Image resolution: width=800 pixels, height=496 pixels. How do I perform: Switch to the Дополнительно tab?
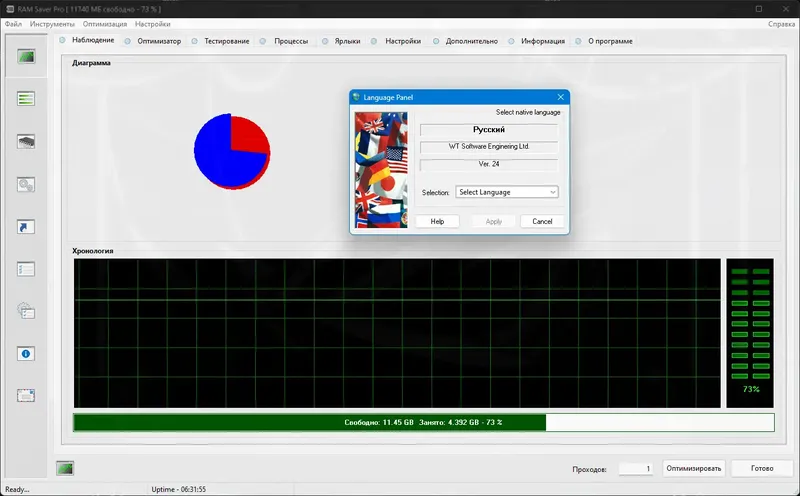471,41
